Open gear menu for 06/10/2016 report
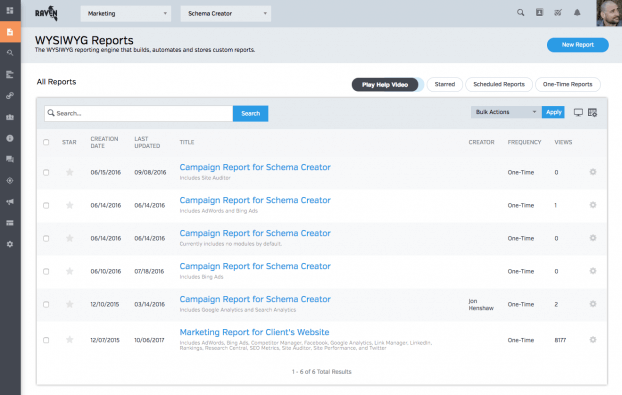This screenshot has width=622, height=395. click(593, 271)
